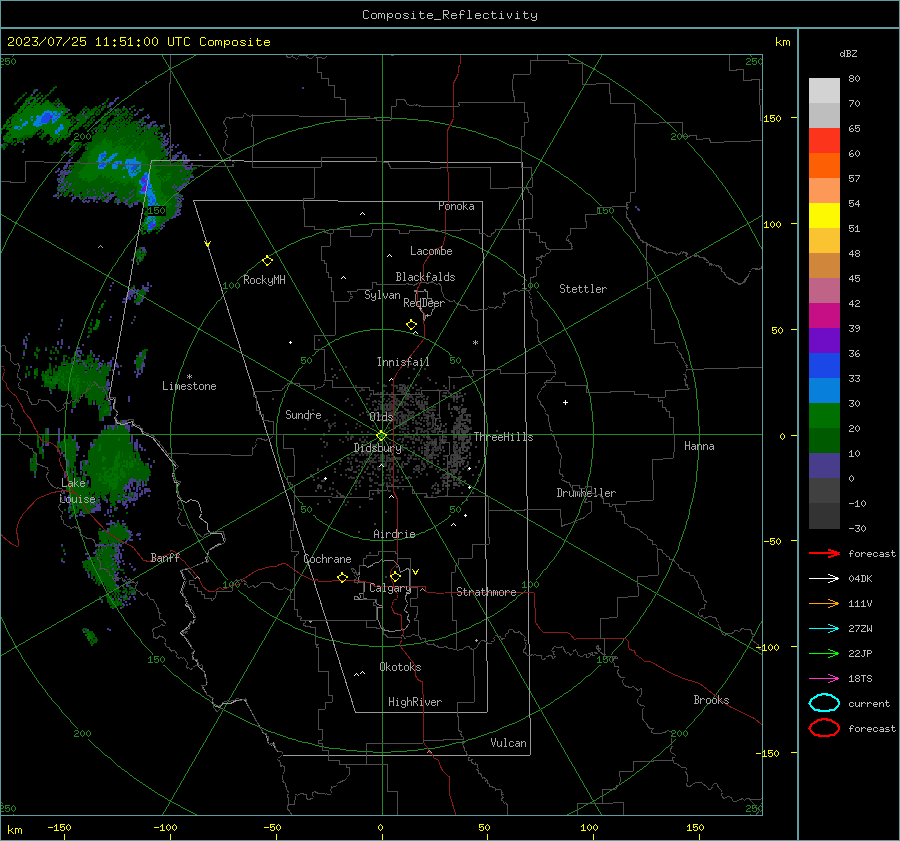
Task: Select the magenta 39 dBZ color swatch
Action: click(x=824, y=315)
